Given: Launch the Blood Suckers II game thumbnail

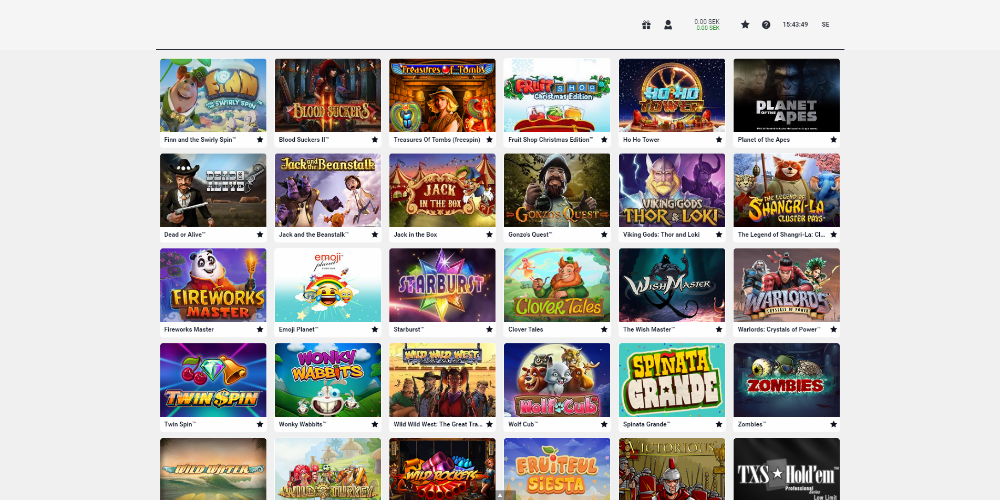Looking at the screenshot, I should click(328, 95).
